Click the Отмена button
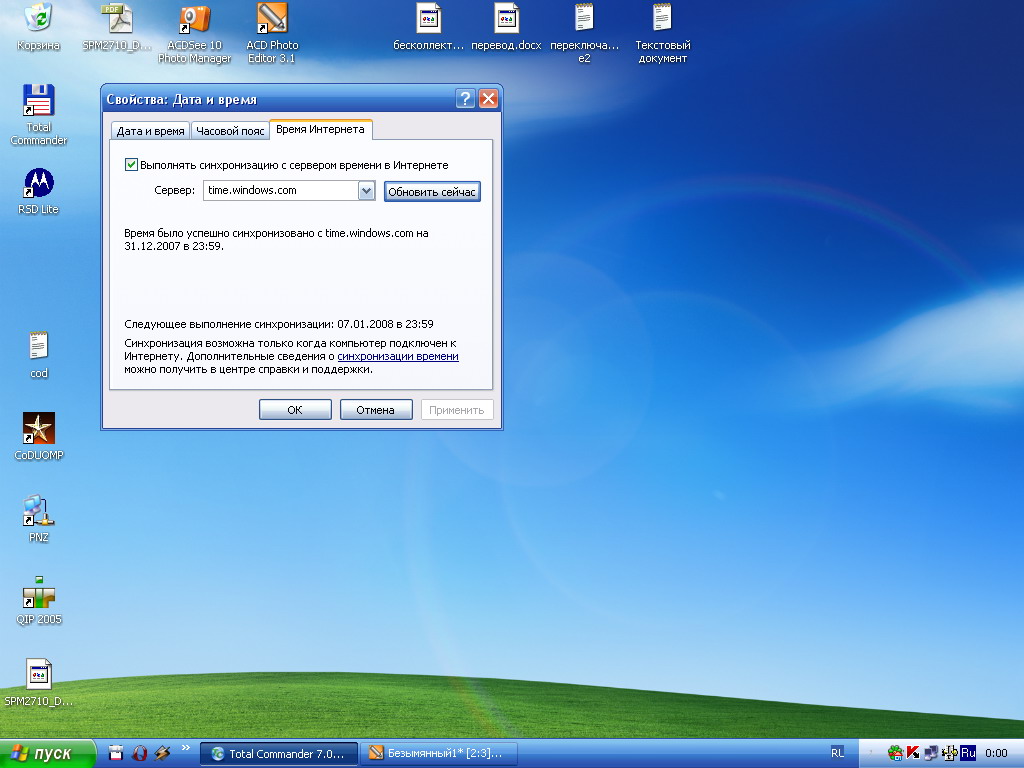 tap(376, 409)
